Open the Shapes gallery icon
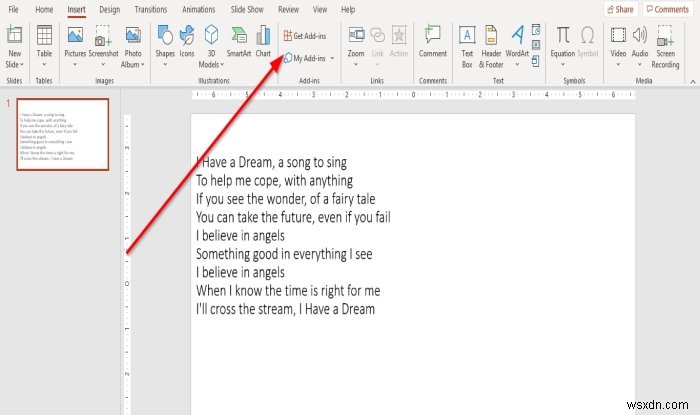This screenshot has width=700, height=415. click(165, 35)
